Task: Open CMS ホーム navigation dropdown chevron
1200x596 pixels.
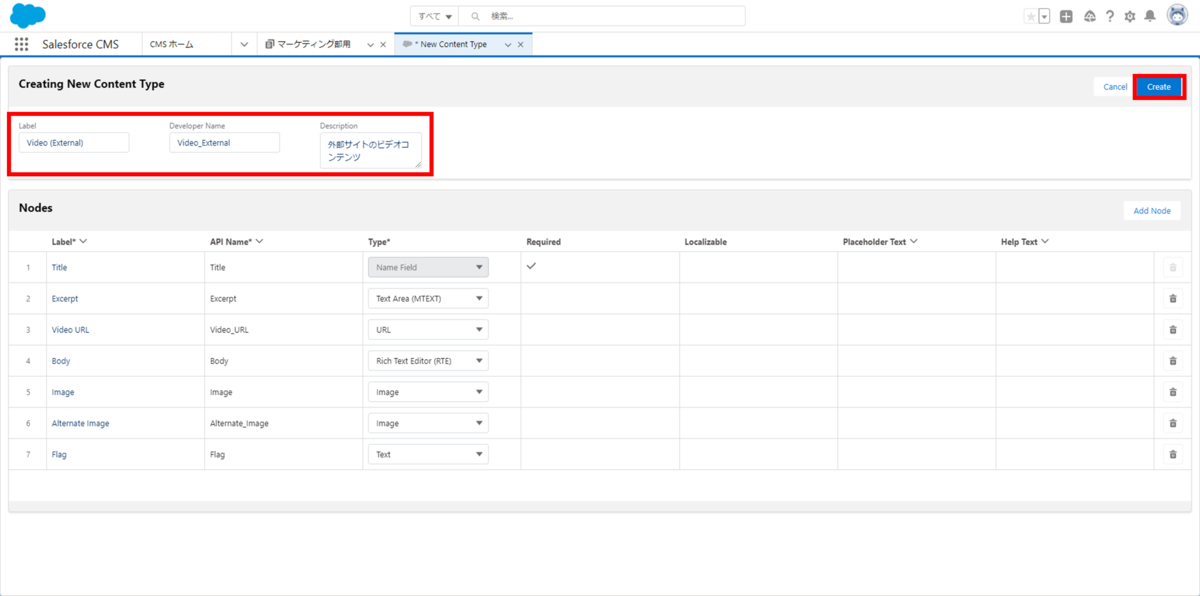Action: click(x=244, y=45)
